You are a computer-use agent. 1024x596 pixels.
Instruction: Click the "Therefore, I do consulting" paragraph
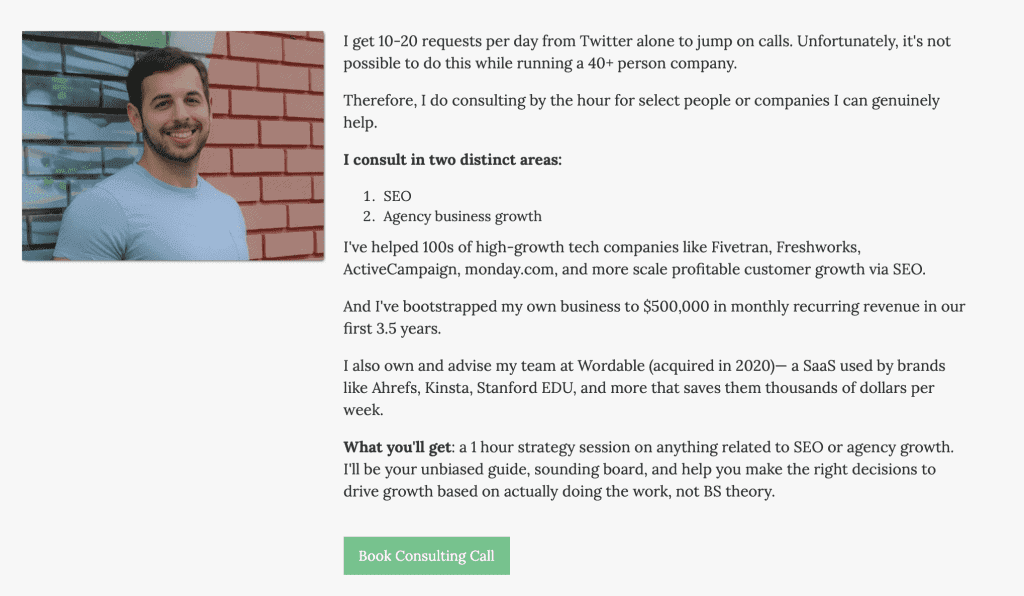(x=641, y=111)
